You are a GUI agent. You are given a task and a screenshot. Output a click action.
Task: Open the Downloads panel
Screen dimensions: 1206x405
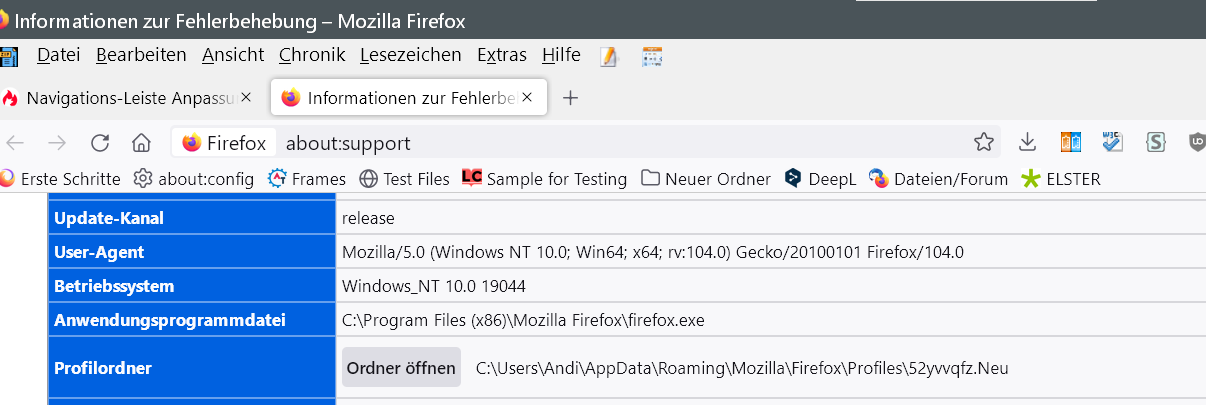pos(1027,143)
